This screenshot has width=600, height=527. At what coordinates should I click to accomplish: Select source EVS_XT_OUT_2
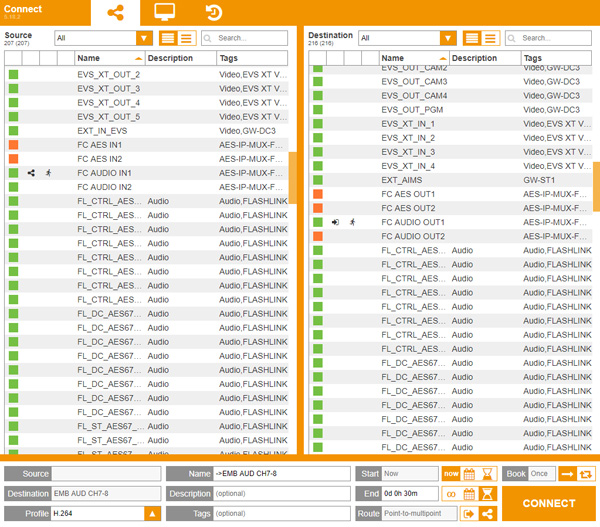pyautogui.click(x=147, y=75)
